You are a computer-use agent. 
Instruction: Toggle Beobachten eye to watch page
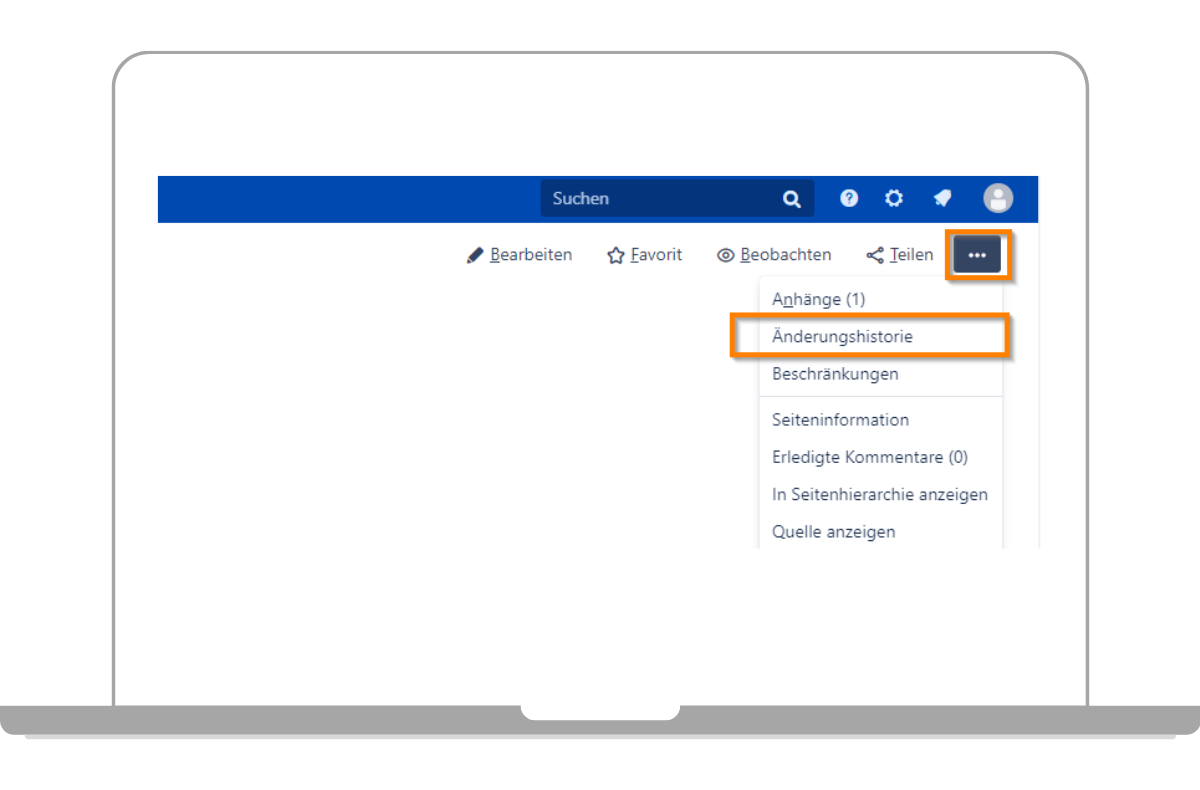coord(726,255)
